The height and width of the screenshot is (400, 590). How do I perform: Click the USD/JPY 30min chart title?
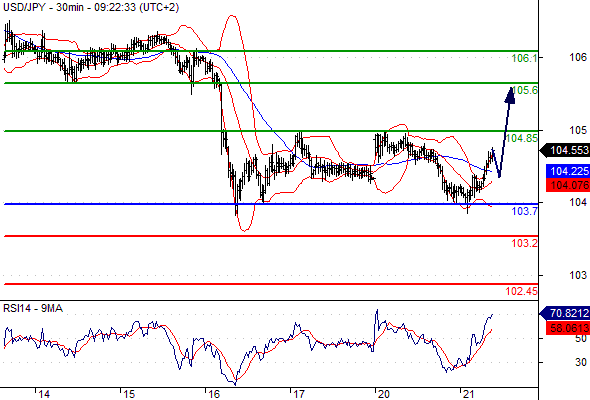(91, 7)
